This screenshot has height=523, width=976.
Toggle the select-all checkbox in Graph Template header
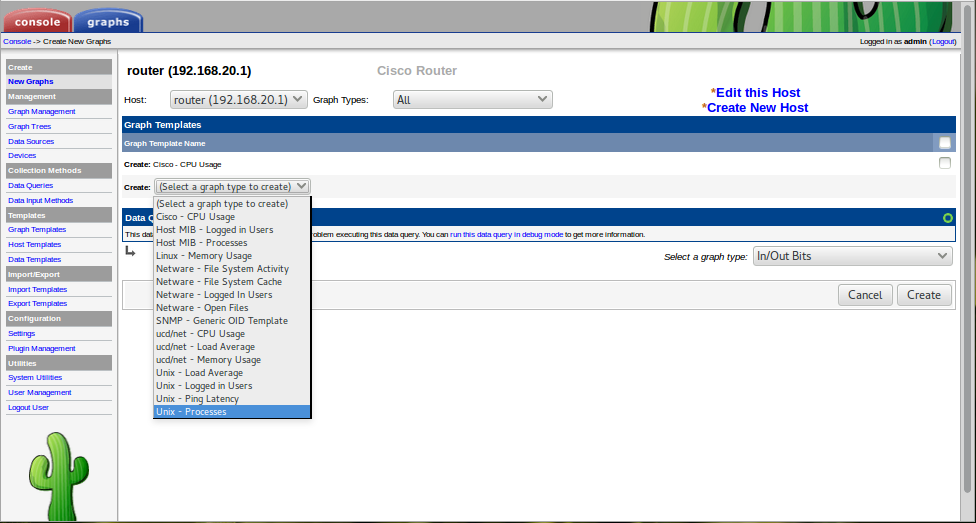944,143
